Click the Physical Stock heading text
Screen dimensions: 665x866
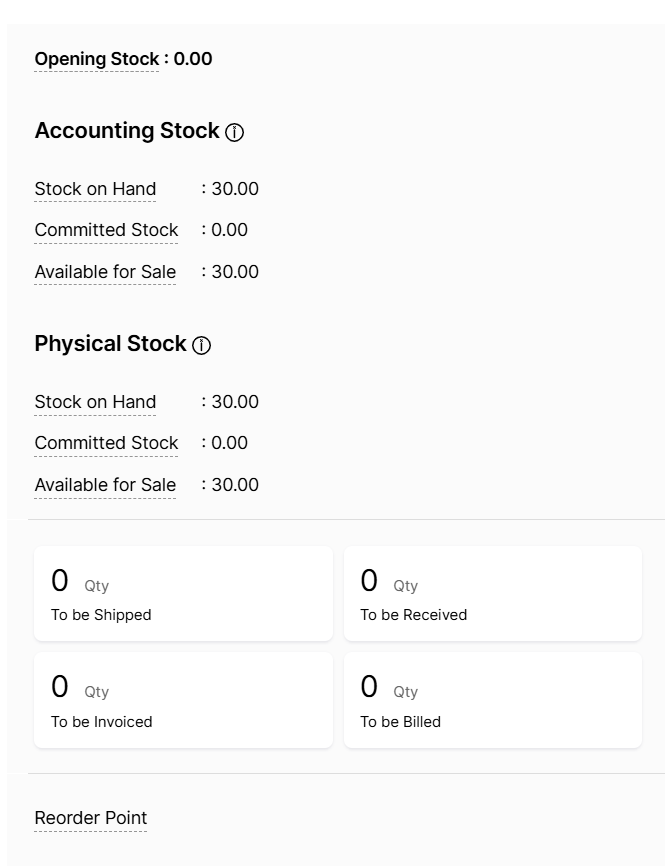(110, 344)
